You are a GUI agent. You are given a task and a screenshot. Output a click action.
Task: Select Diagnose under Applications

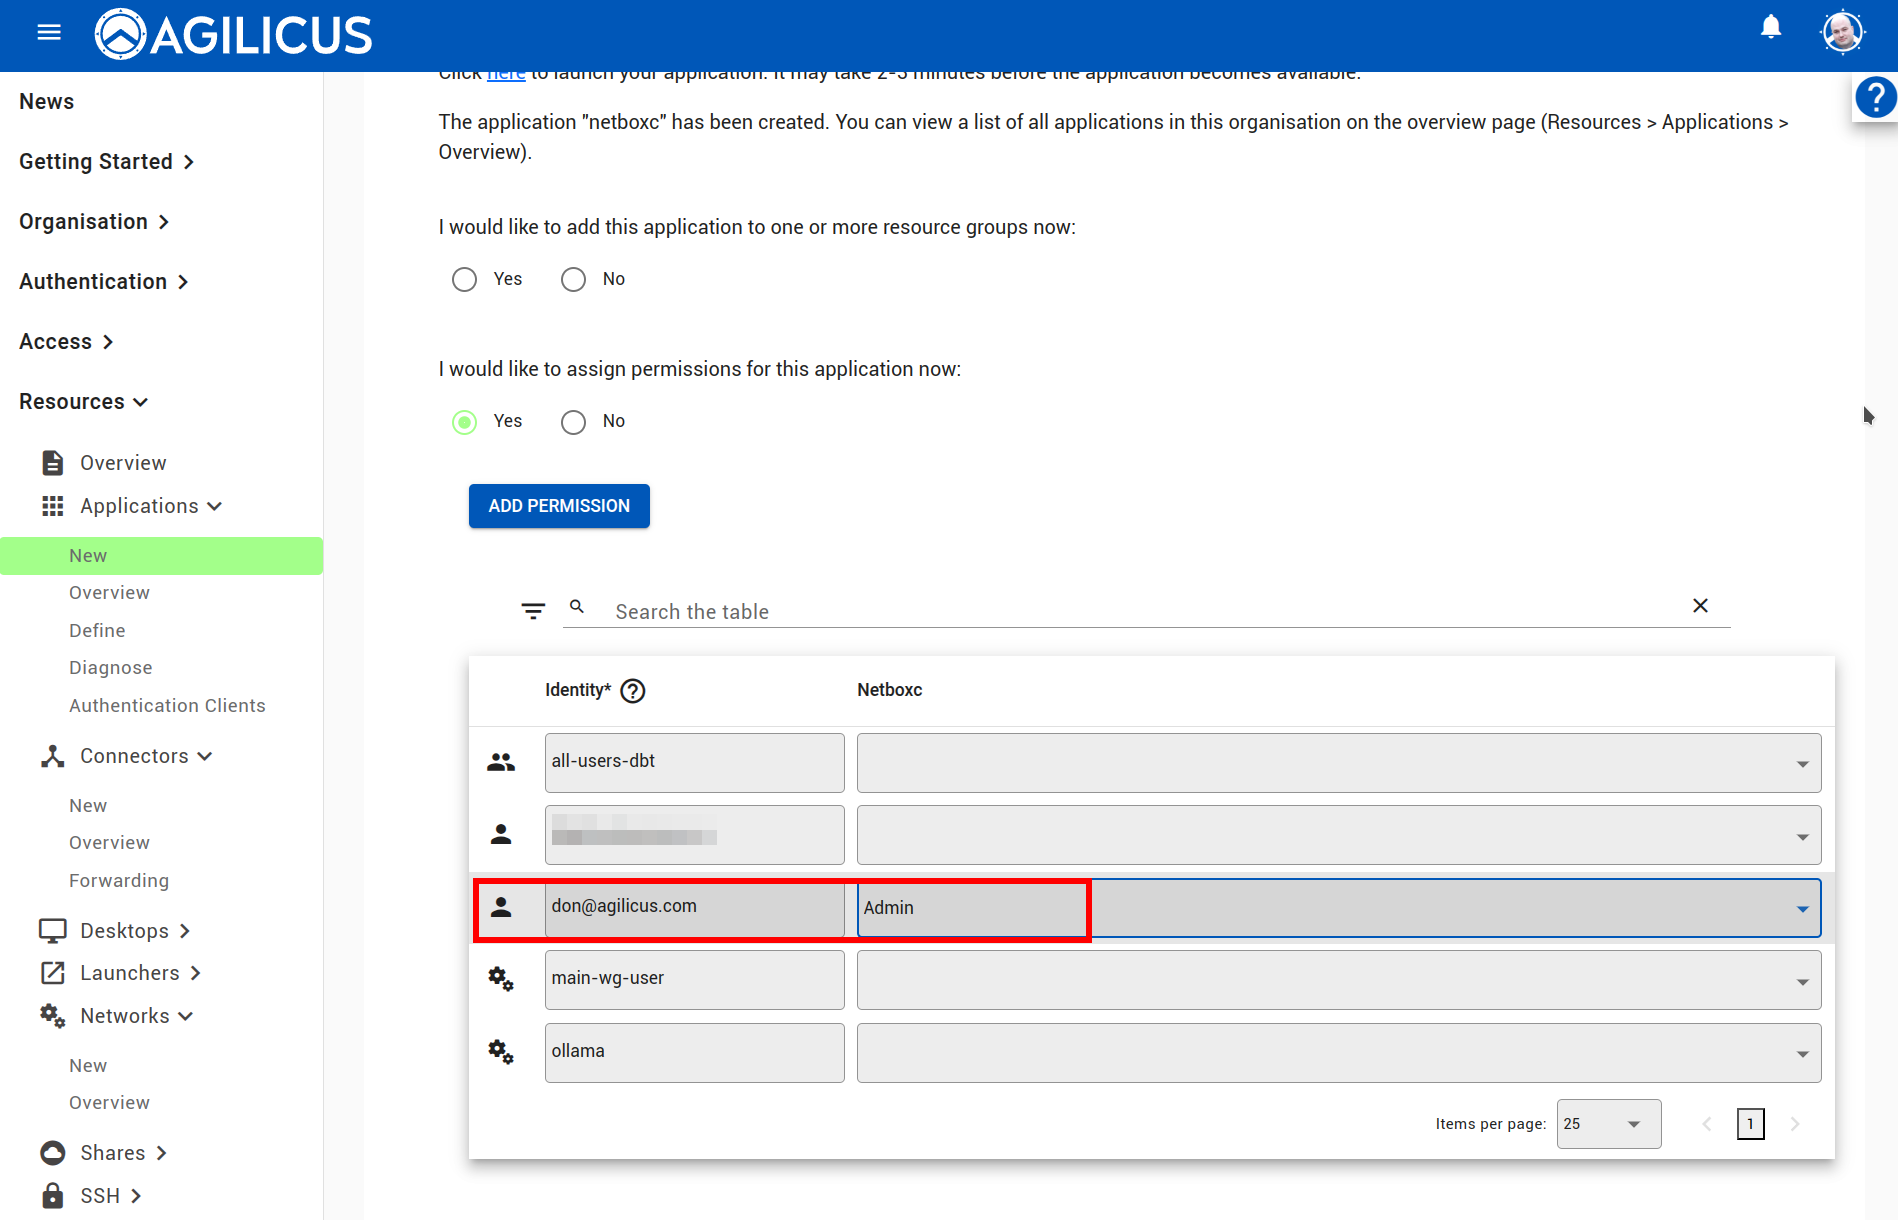click(x=110, y=667)
